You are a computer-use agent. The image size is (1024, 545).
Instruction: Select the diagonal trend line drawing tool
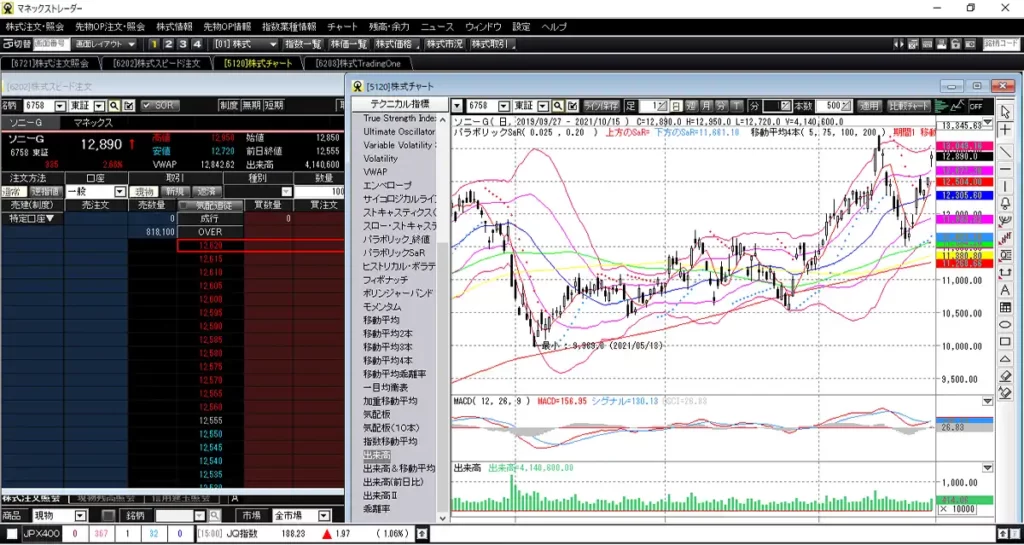click(x=1005, y=151)
